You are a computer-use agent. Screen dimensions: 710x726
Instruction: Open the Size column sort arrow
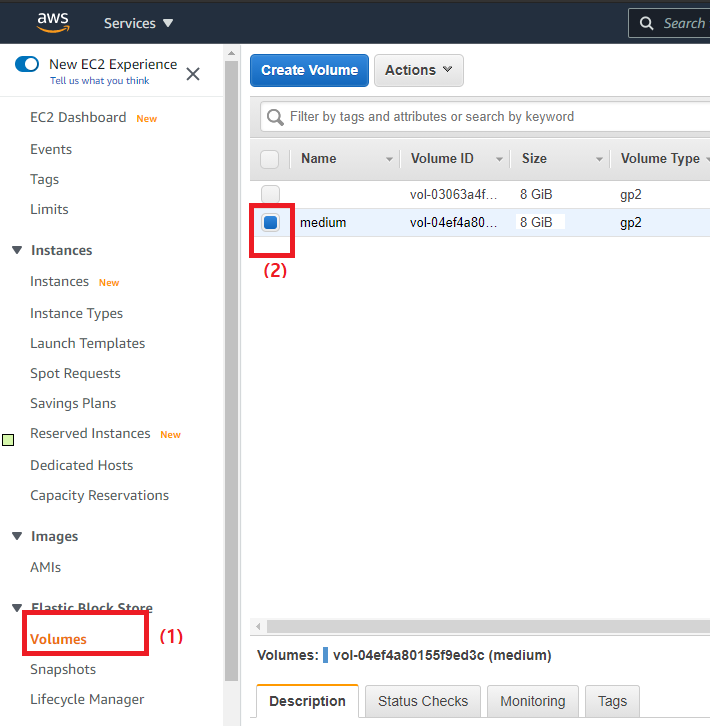pos(599,159)
